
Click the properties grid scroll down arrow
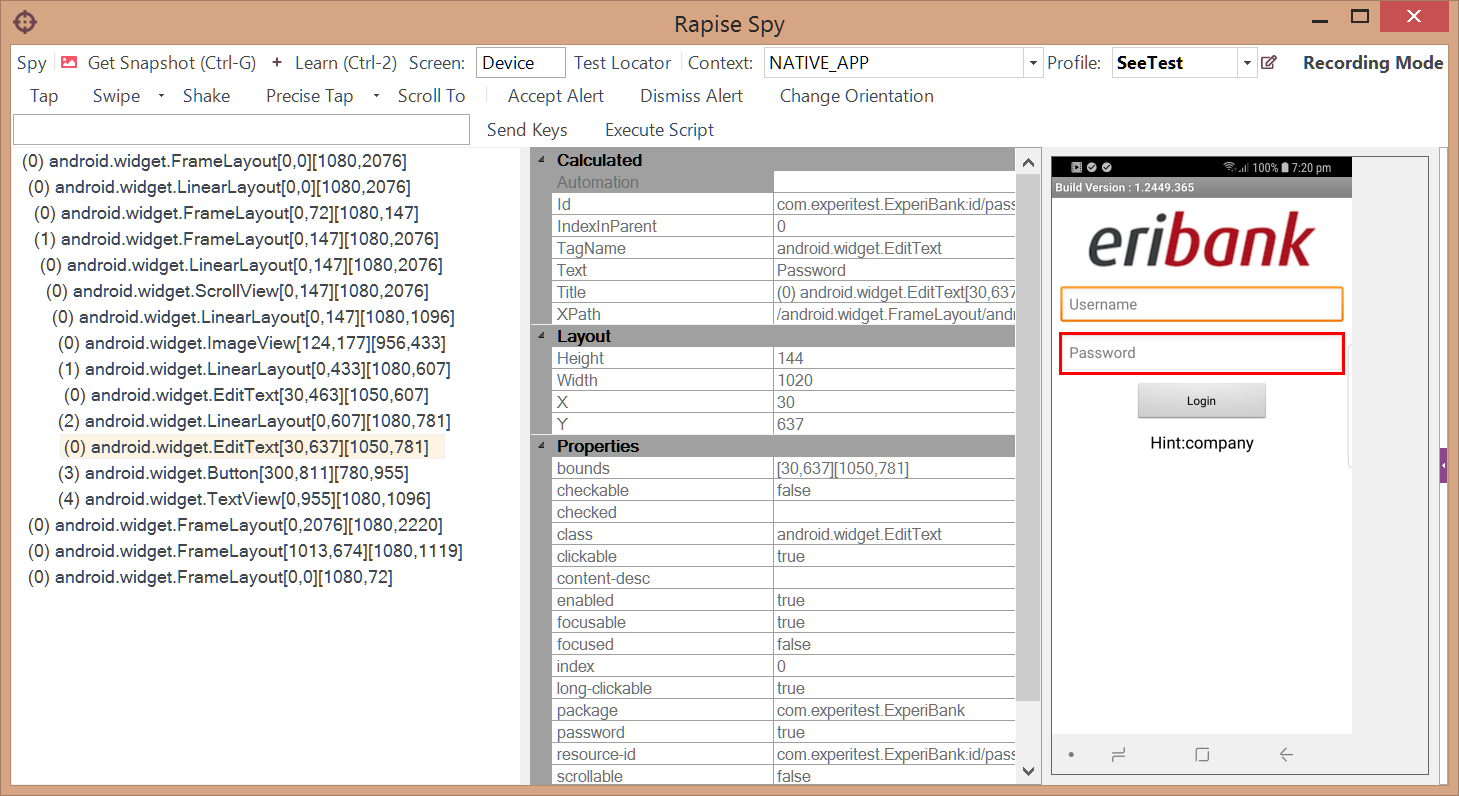[x=1028, y=771]
